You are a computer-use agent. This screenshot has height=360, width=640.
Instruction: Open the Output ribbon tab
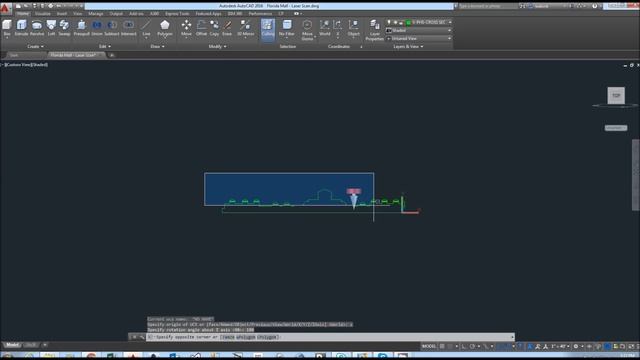(116, 13)
